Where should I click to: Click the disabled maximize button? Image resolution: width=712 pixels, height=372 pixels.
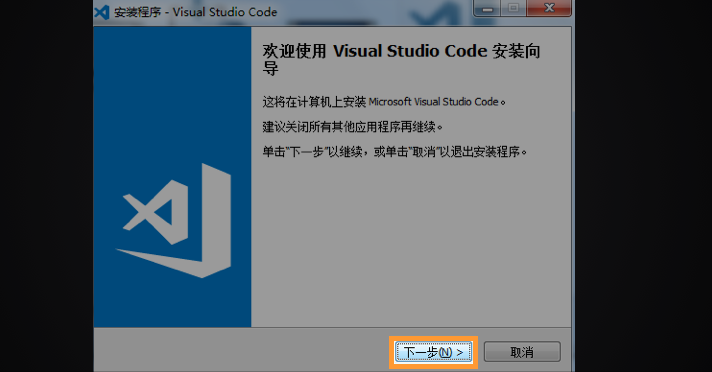tap(514, 8)
